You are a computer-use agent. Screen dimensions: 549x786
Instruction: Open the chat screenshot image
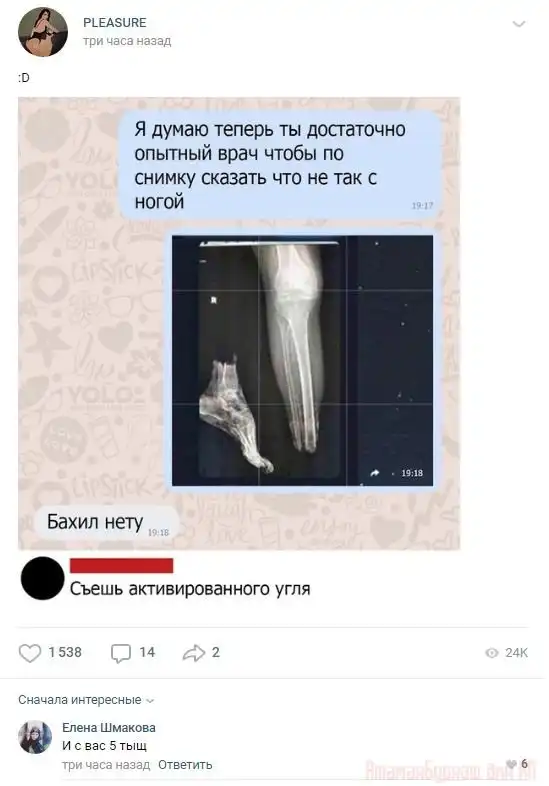point(239,324)
